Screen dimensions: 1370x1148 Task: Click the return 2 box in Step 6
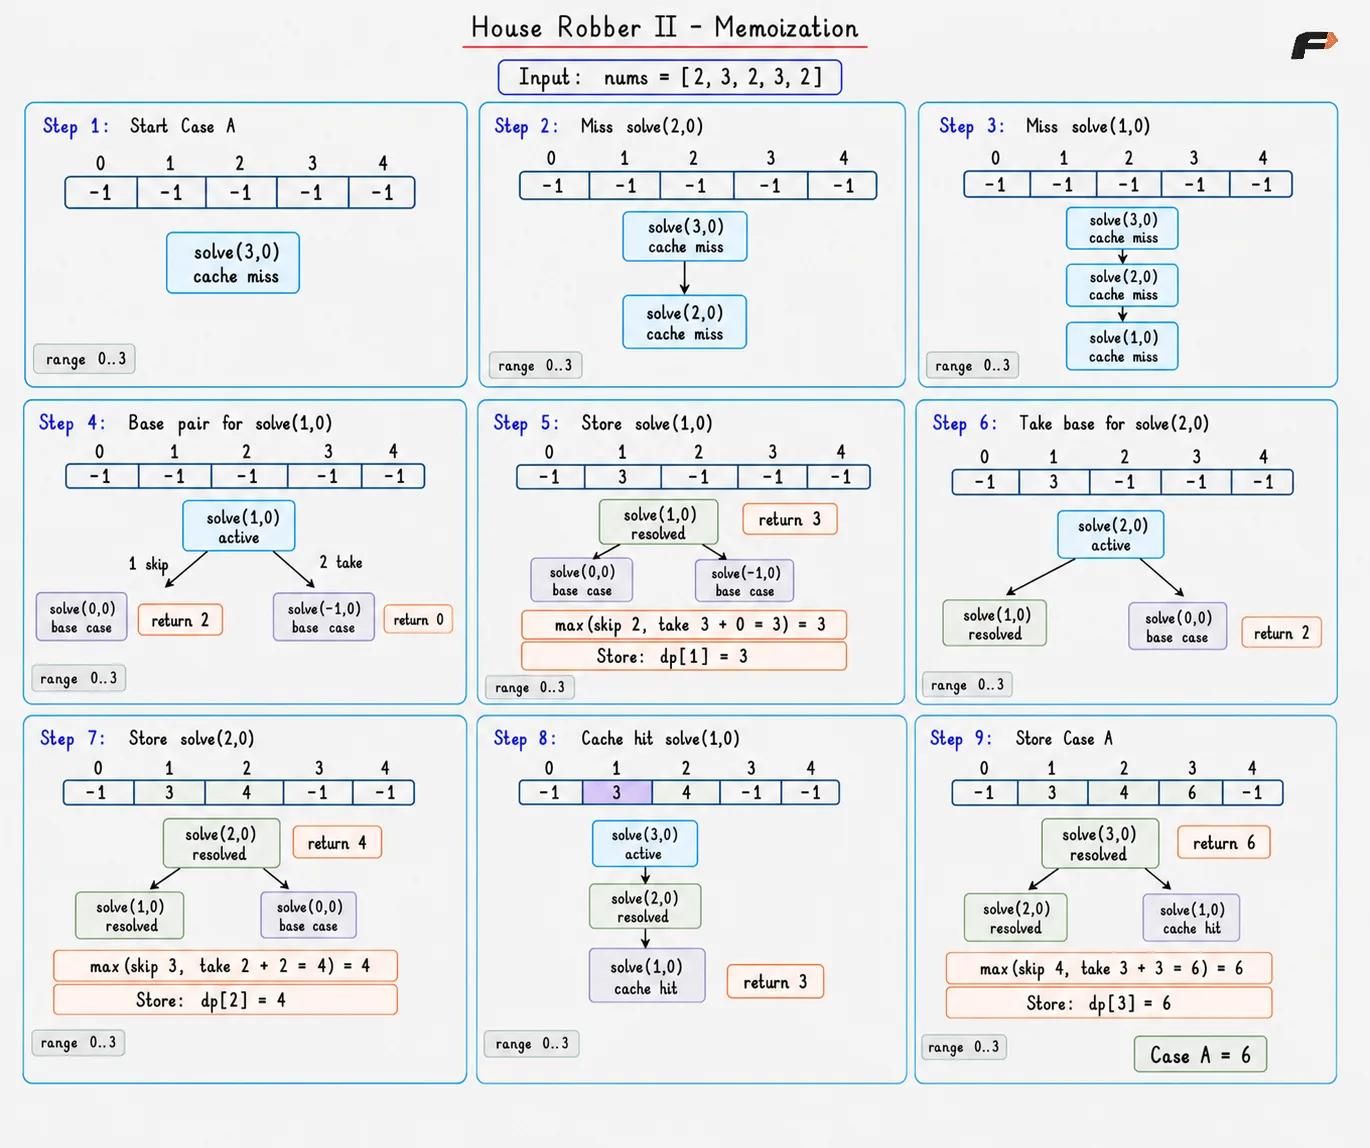(x=1281, y=633)
